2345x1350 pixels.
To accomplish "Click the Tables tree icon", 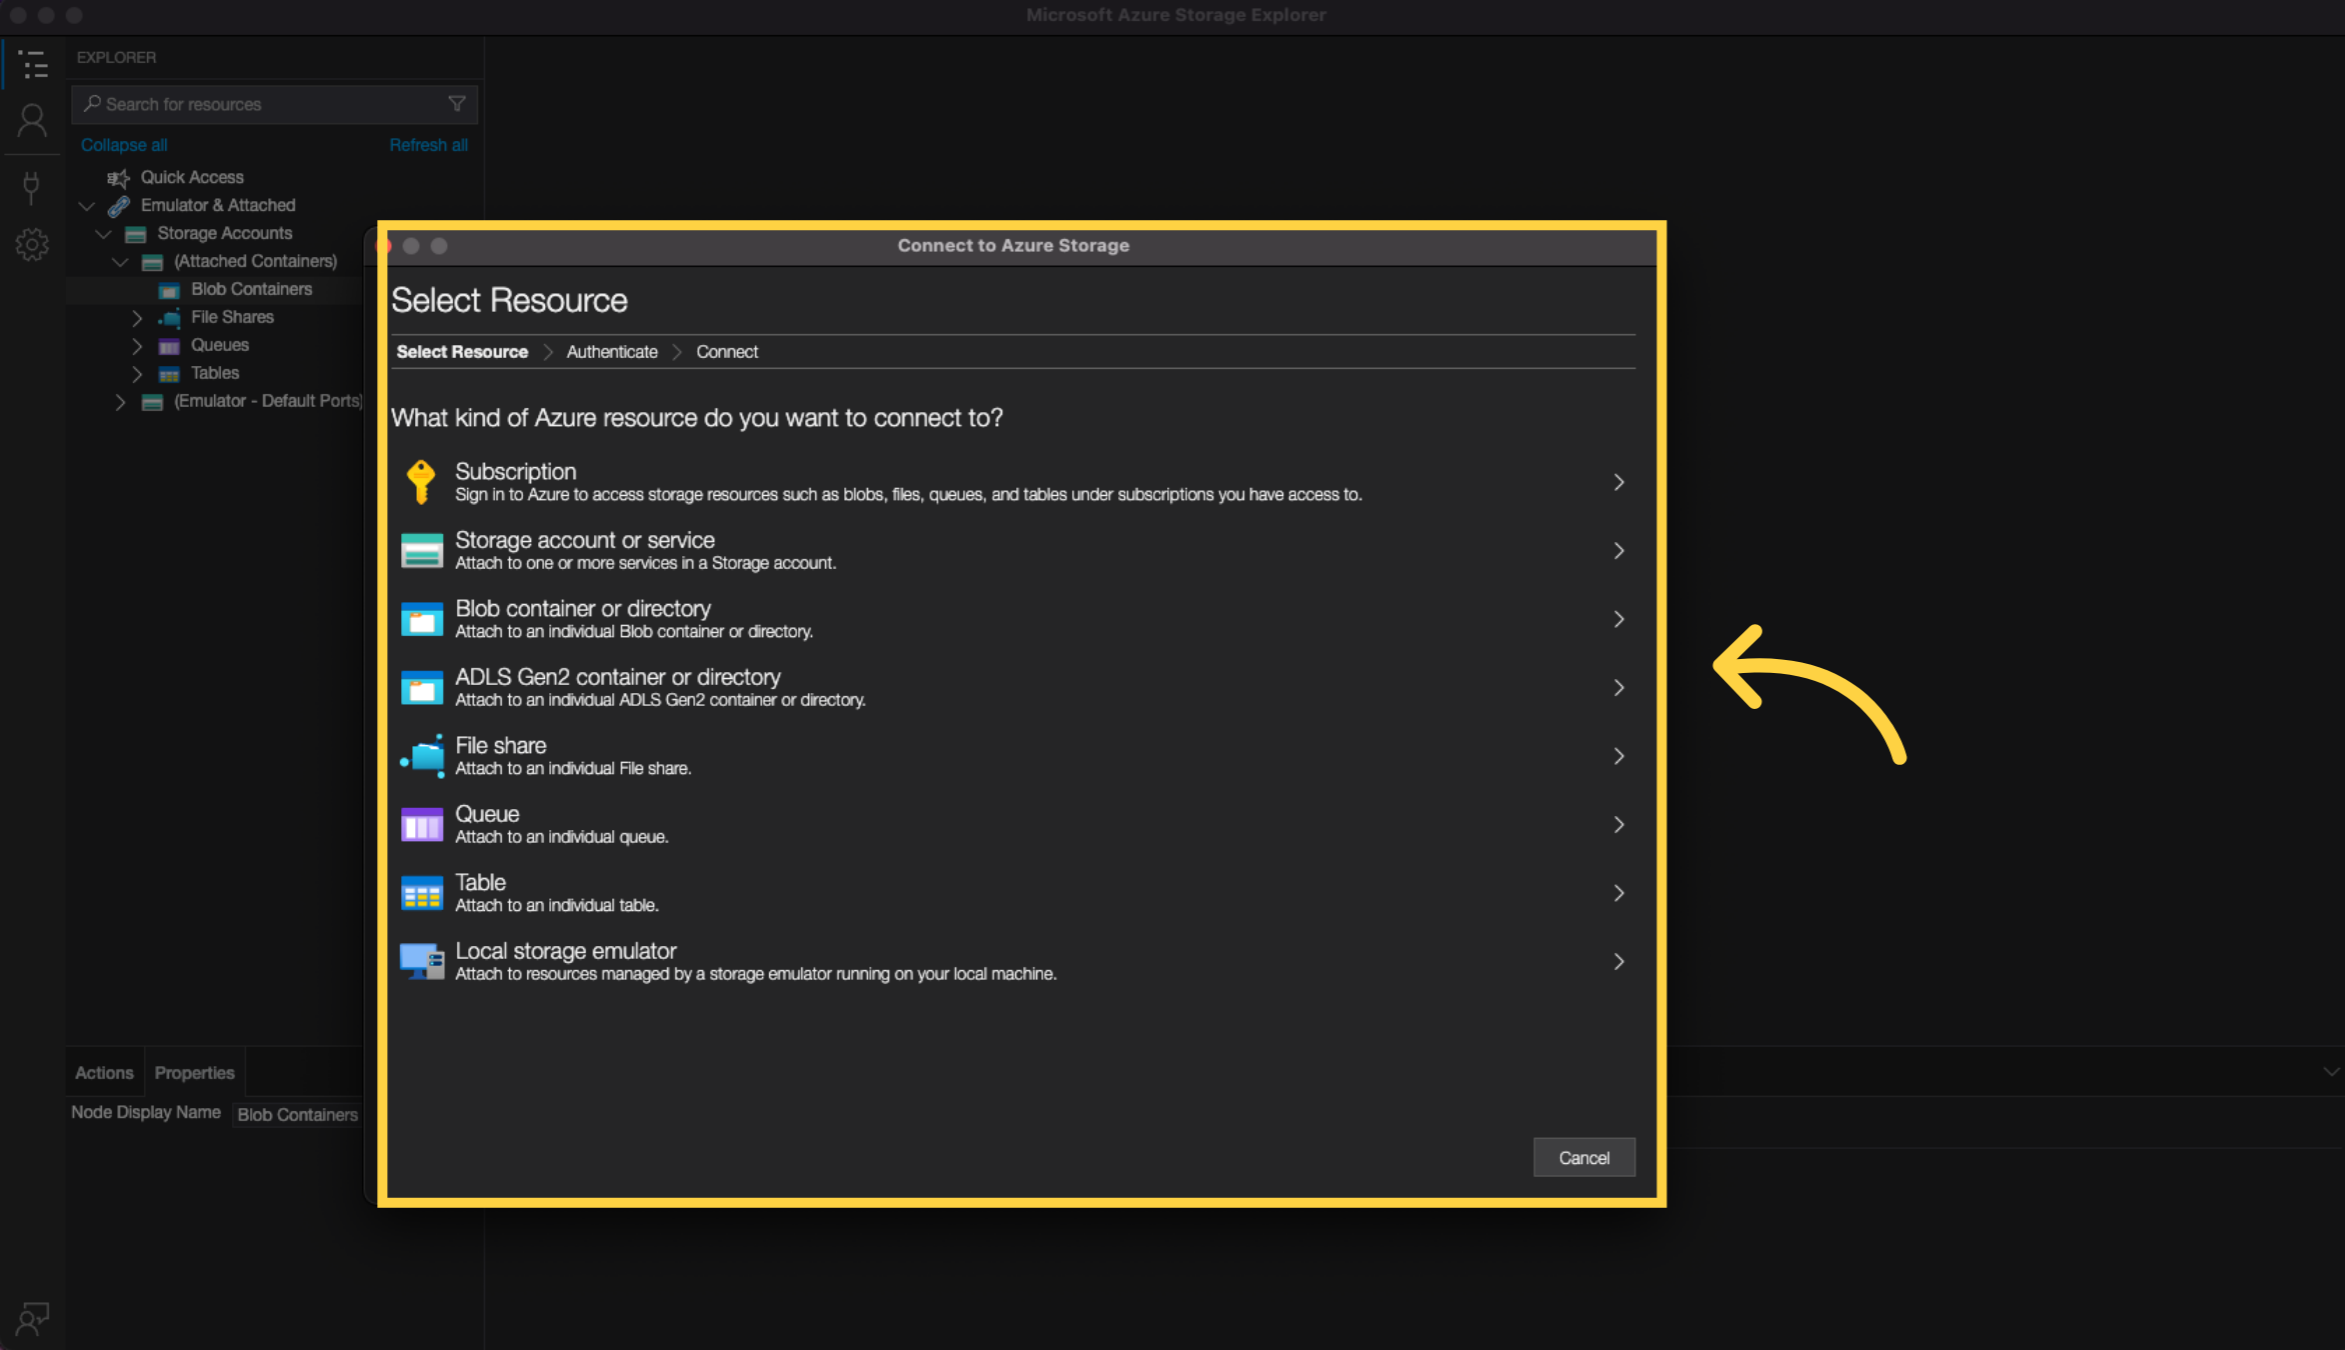I will click(169, 374).
